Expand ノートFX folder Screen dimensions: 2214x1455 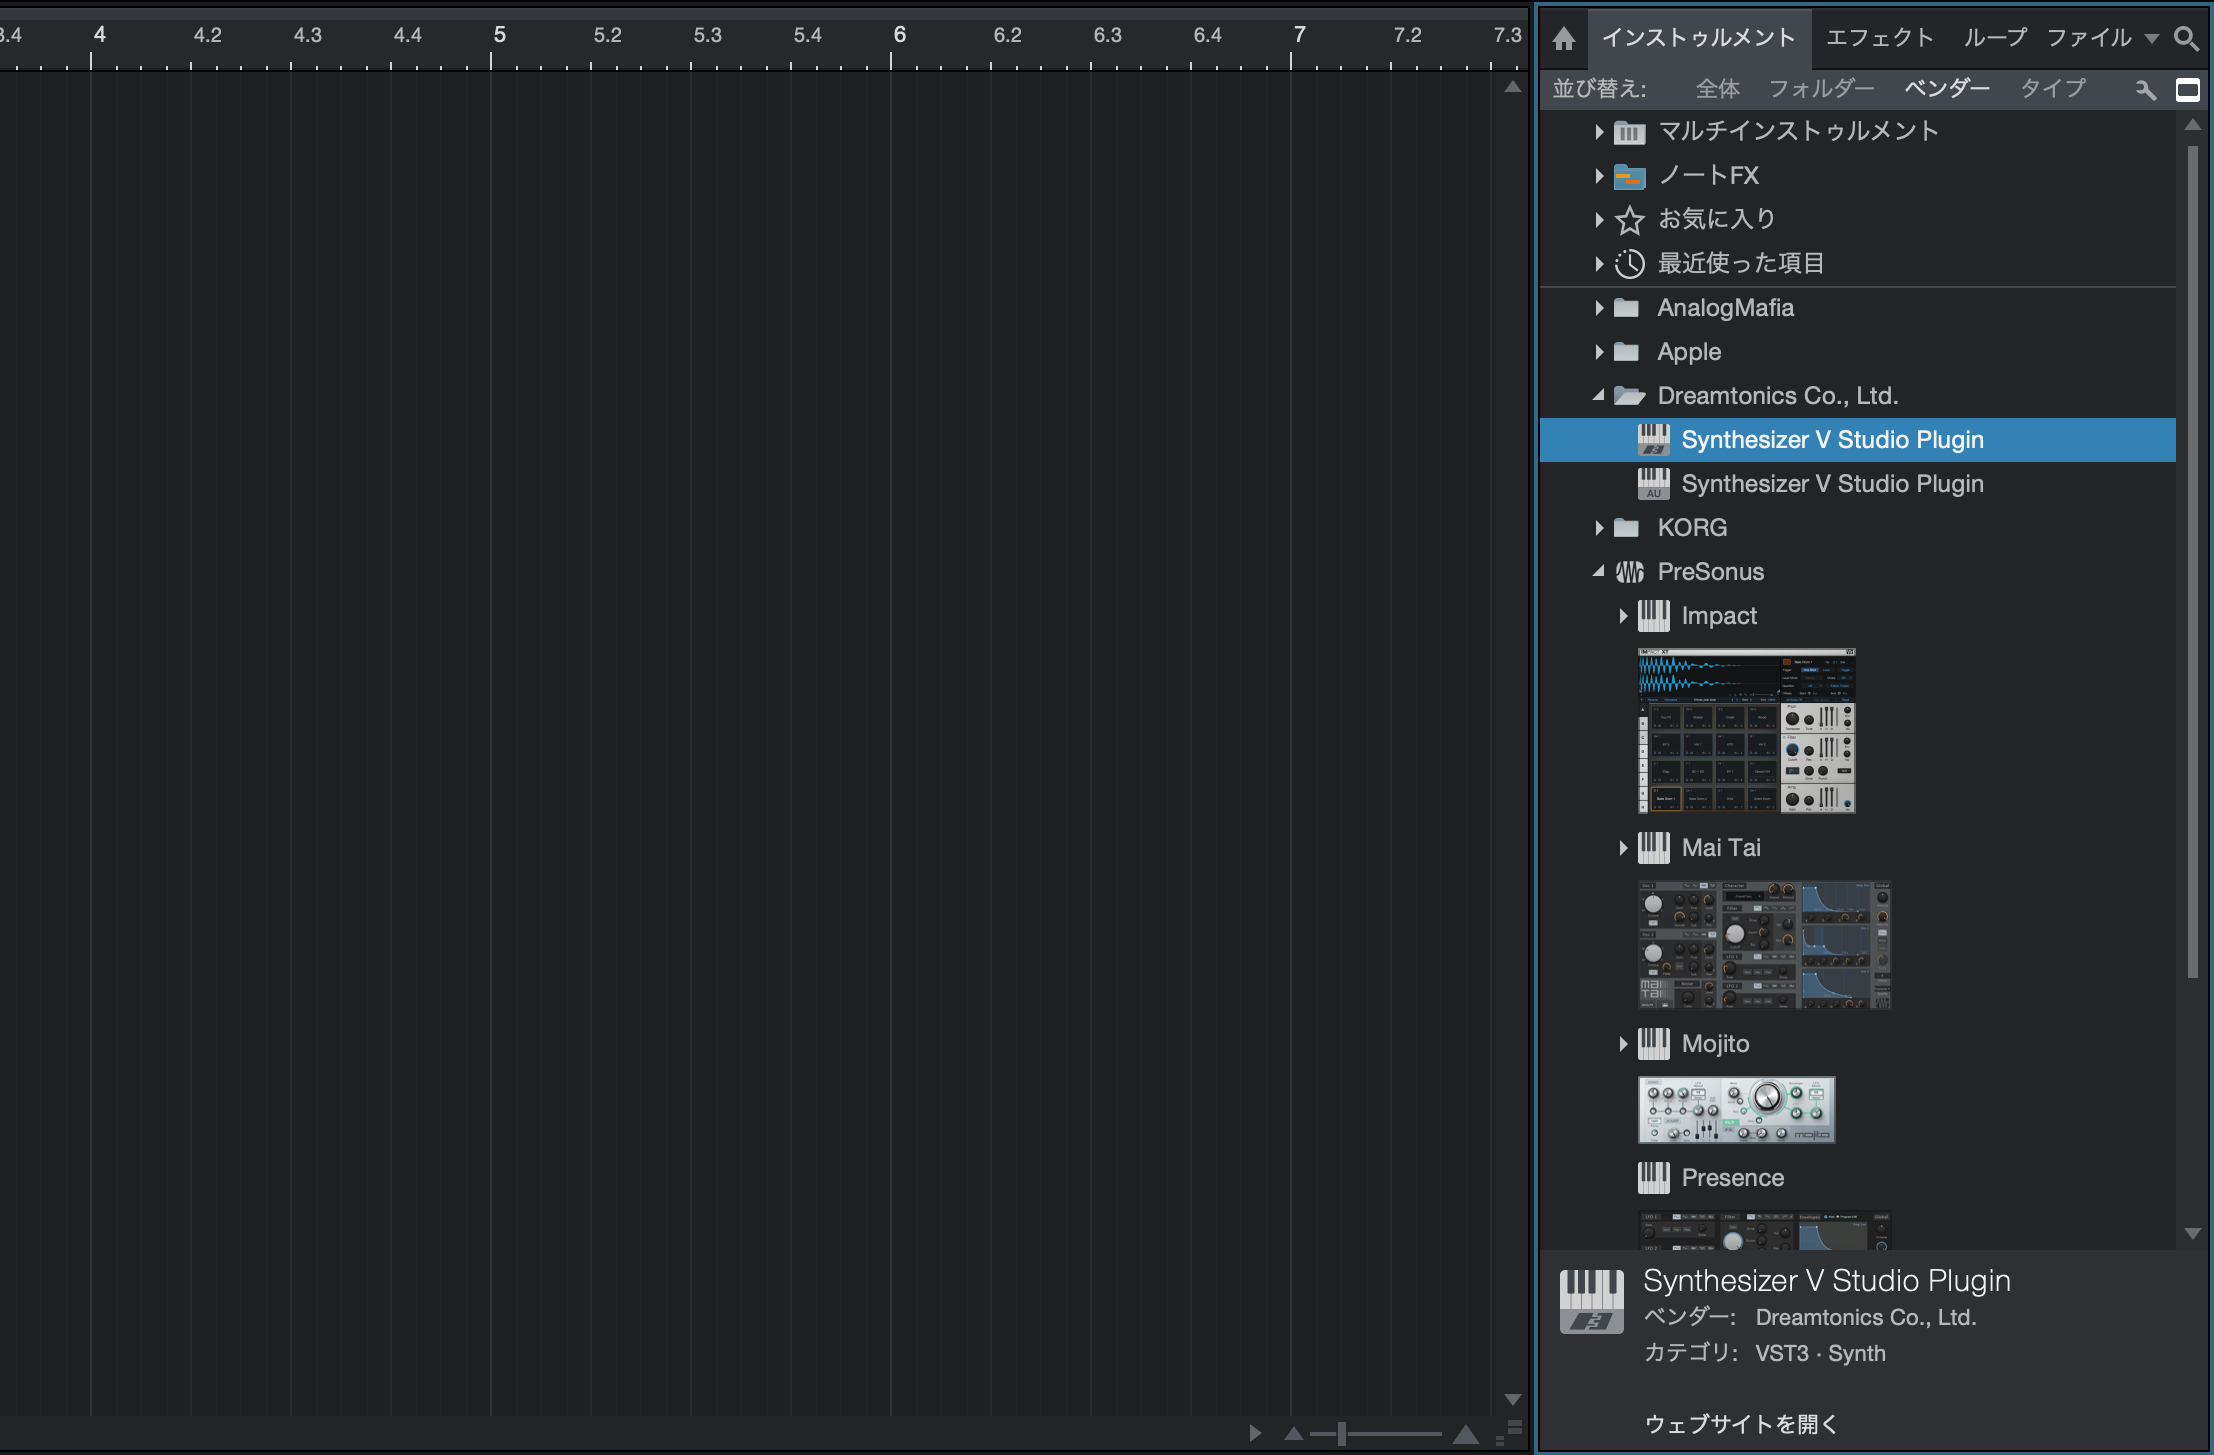[1599, 176]
